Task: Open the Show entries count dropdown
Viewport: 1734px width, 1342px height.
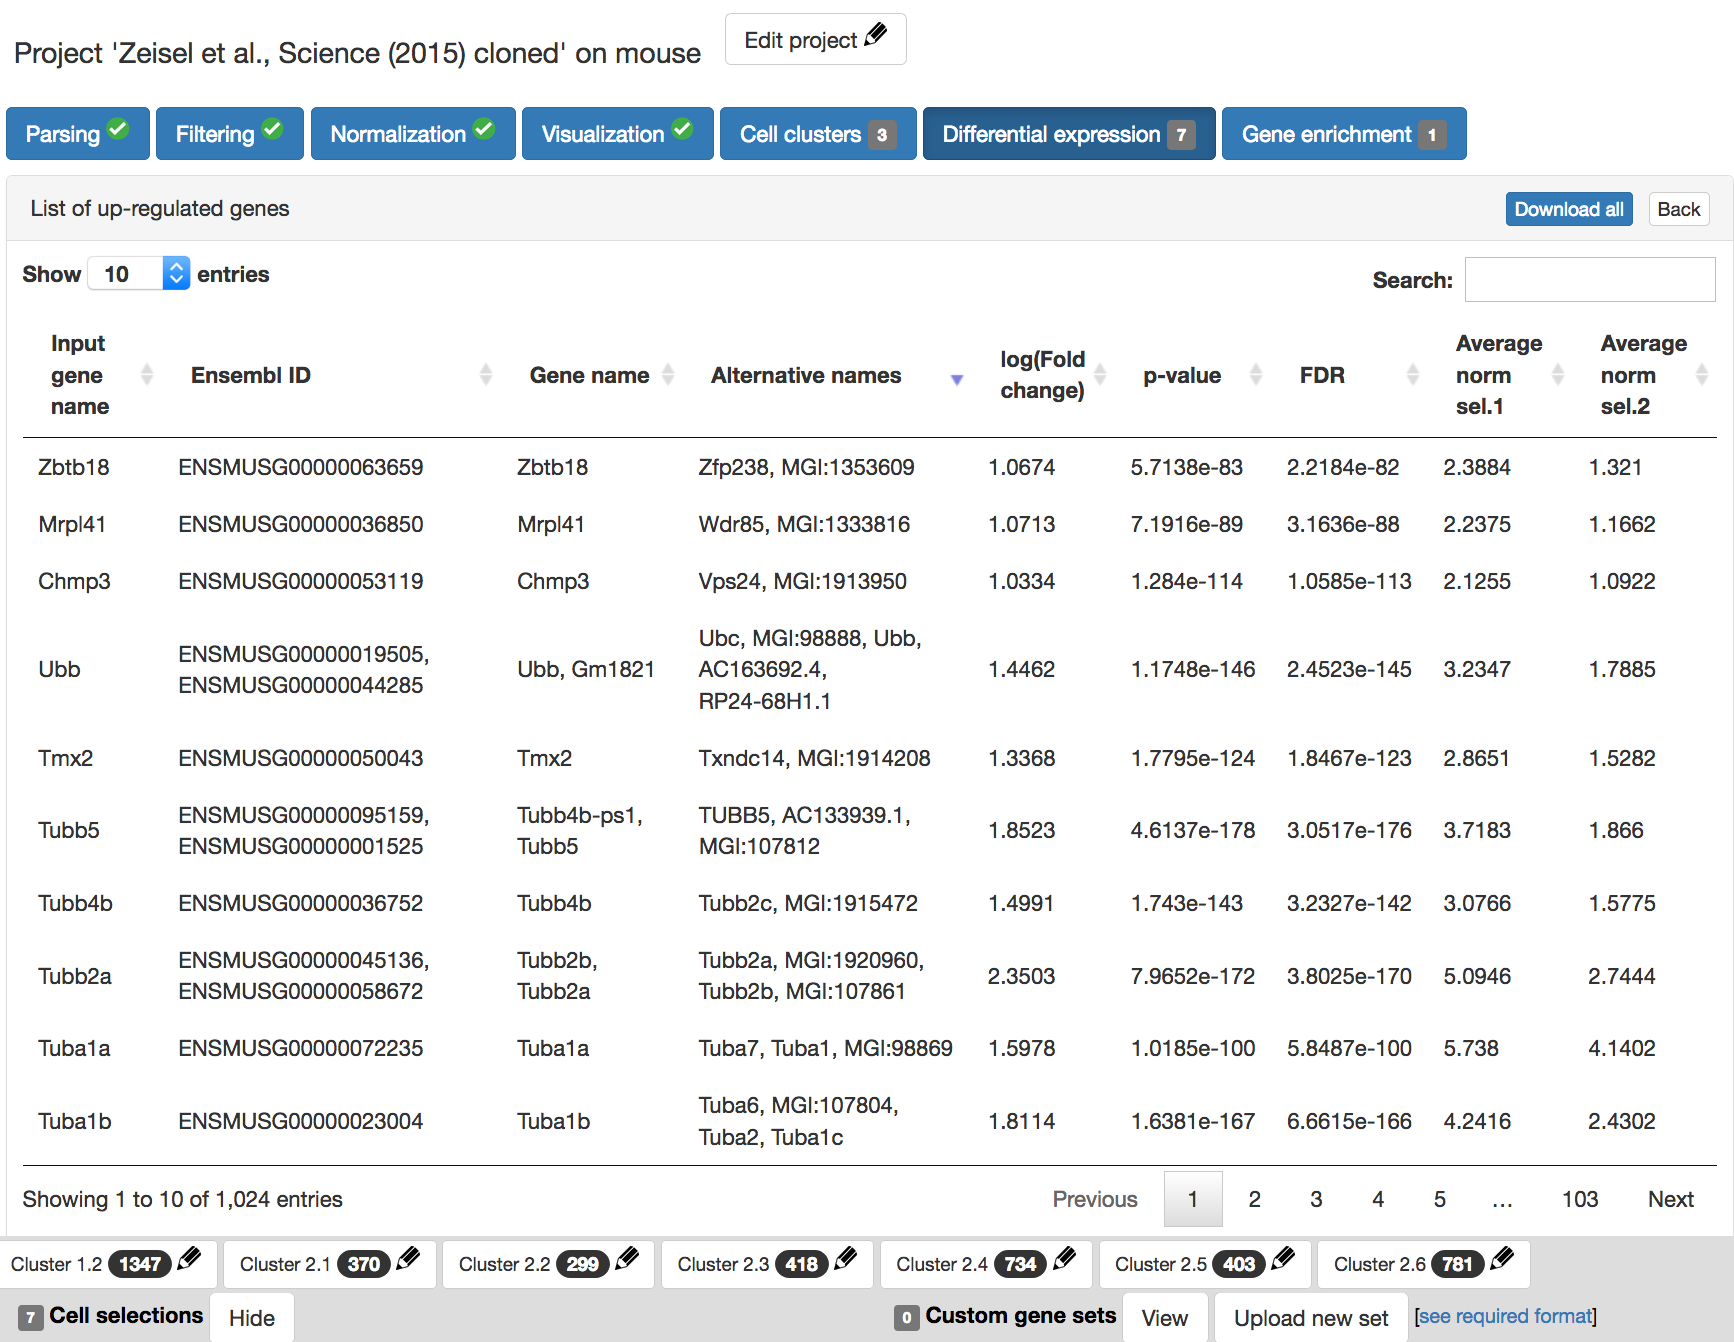Action: 138,274
